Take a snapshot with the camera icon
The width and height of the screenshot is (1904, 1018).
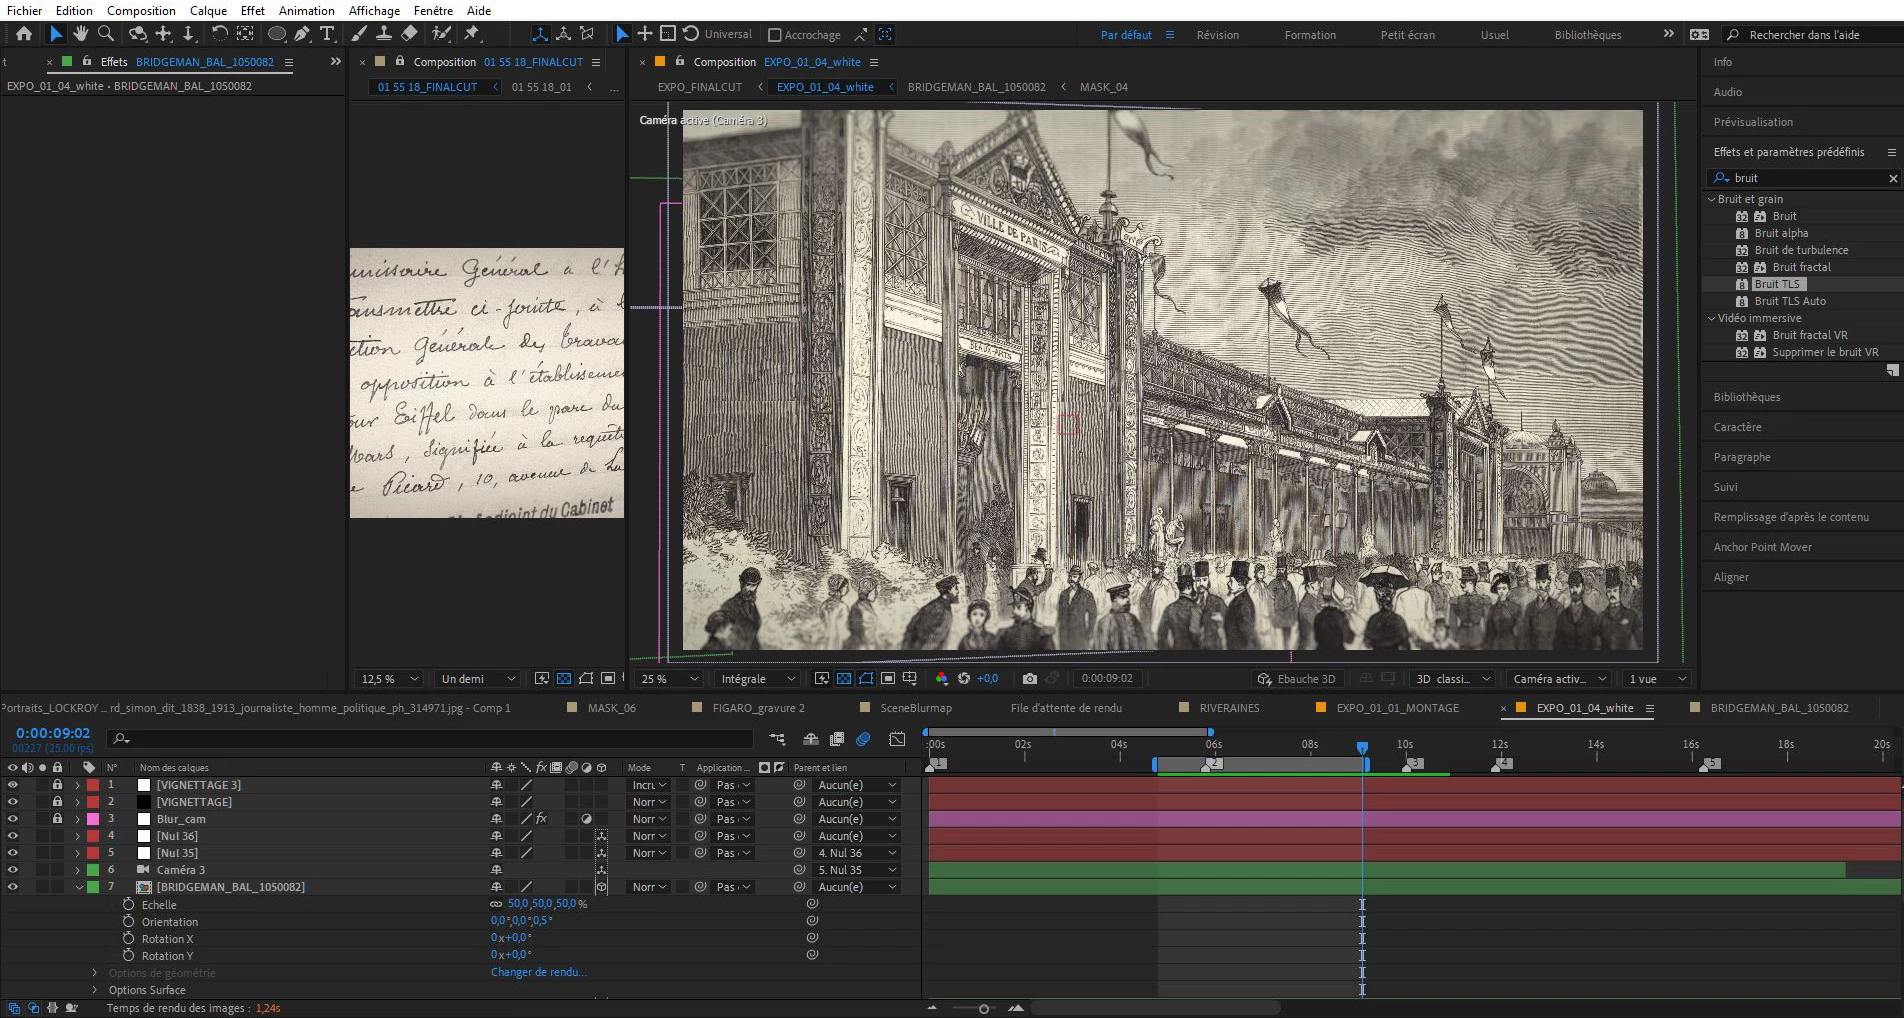(1029, 679)
